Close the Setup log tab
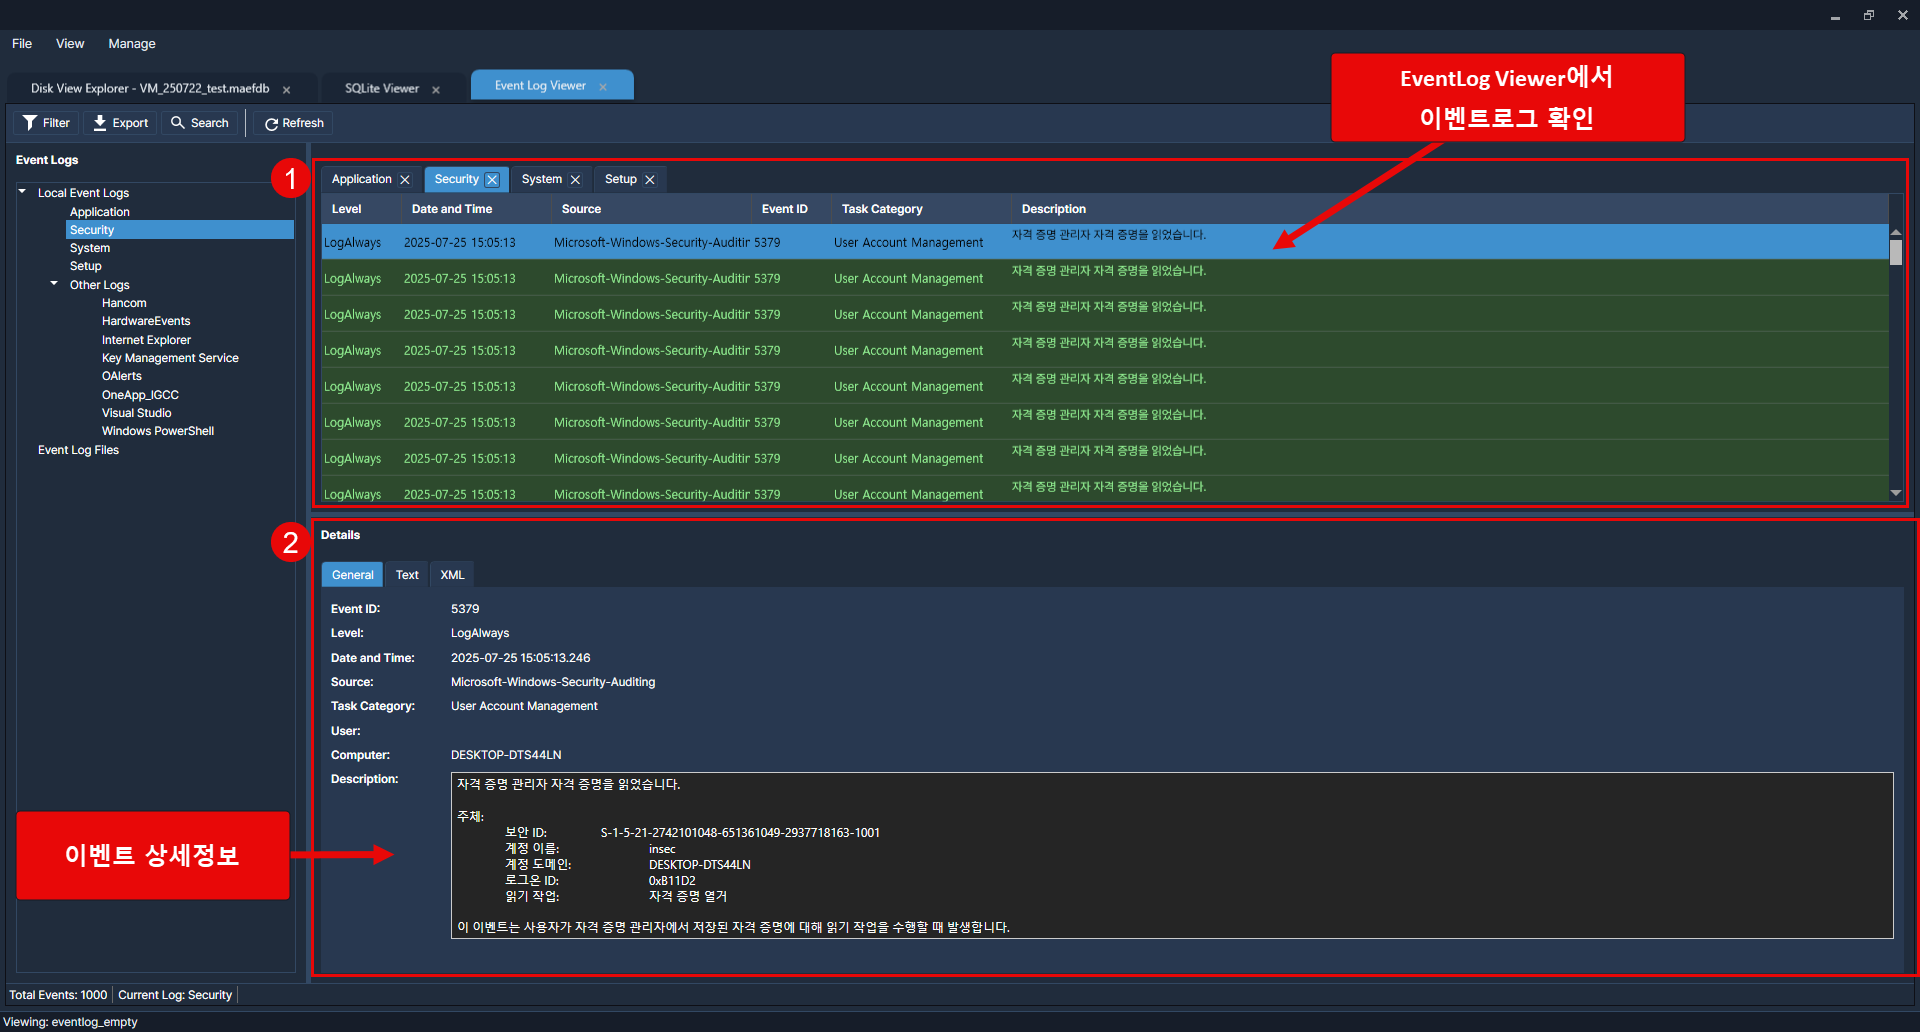 (650, 180)
